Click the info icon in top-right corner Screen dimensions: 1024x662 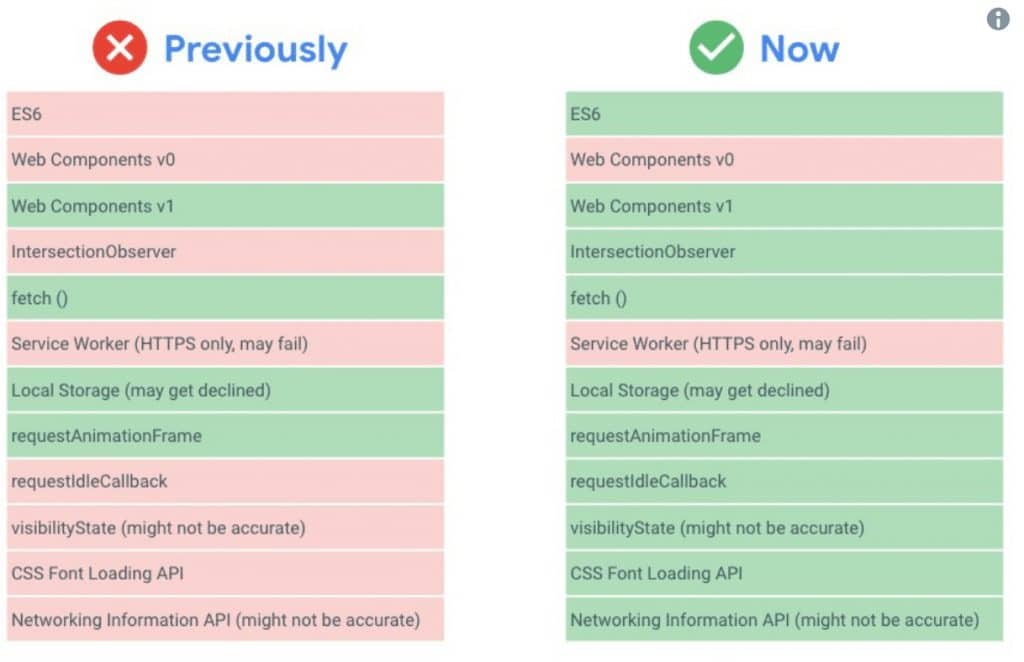click(997, 19)
